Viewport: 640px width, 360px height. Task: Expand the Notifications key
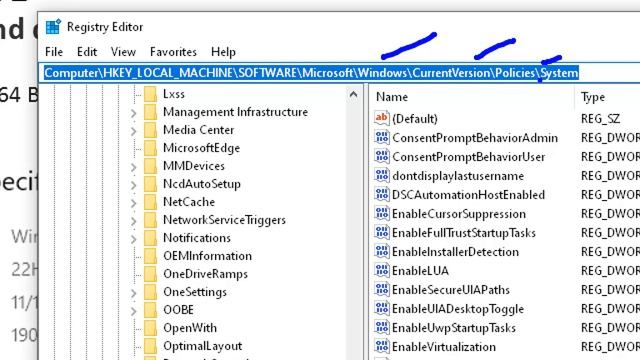coord(133,238)
